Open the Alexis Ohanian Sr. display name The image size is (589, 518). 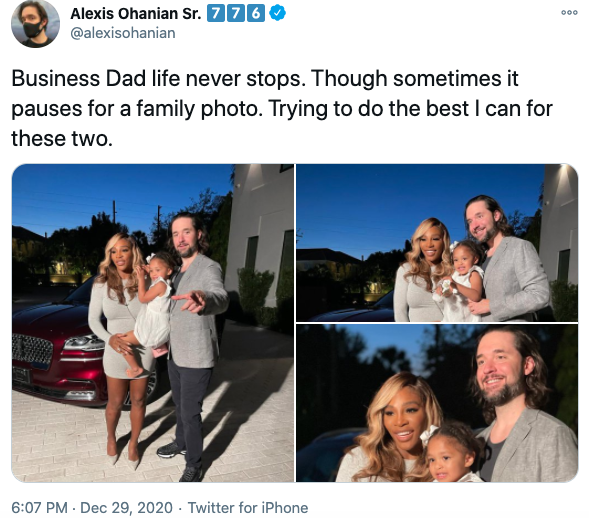coord(136,14)
